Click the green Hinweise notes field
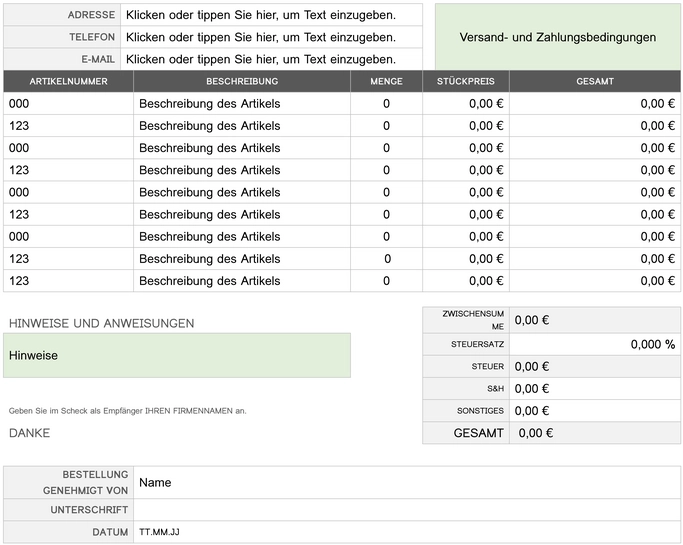The width and height of the screenshot is (683, 545). [177, 355]
